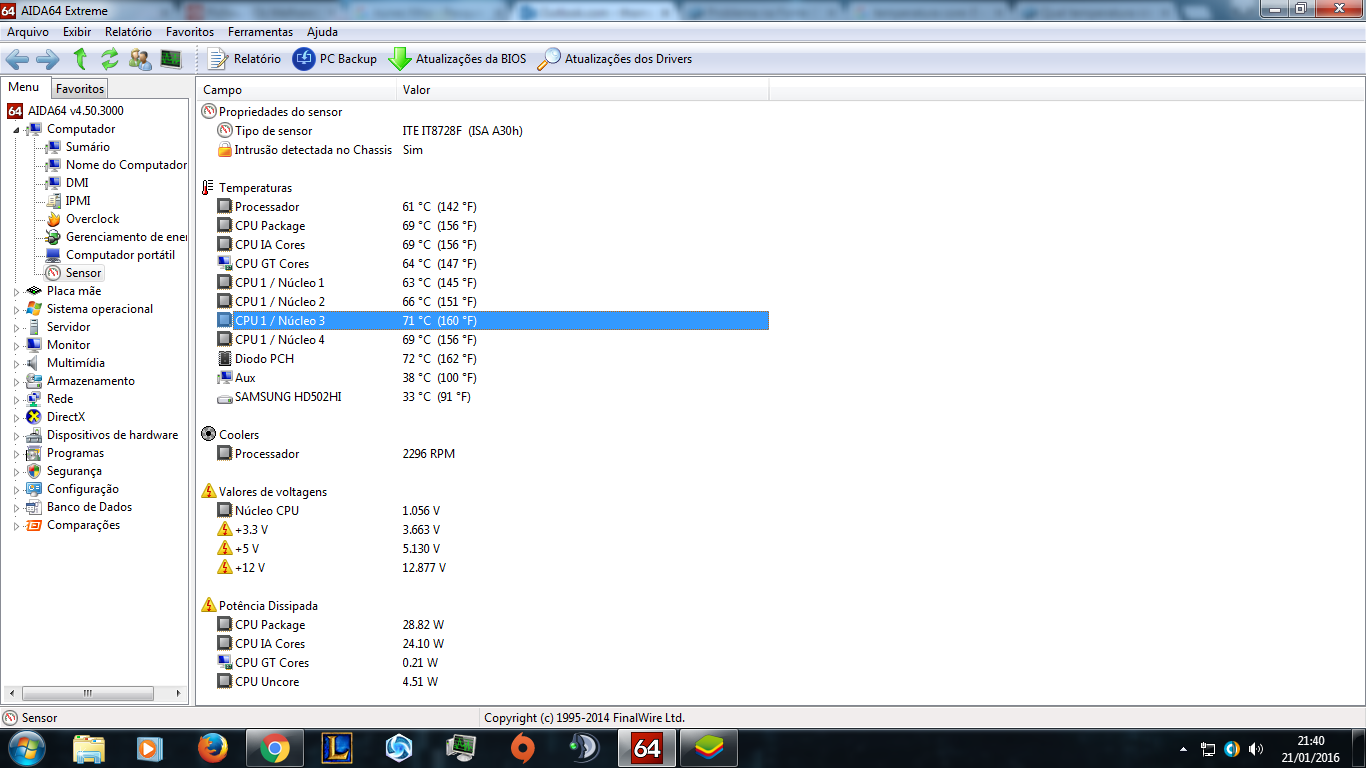This screenshot has height=768, width=1366.
Task: Expand the DirectX tree node
Action: (x=16, y=417)
